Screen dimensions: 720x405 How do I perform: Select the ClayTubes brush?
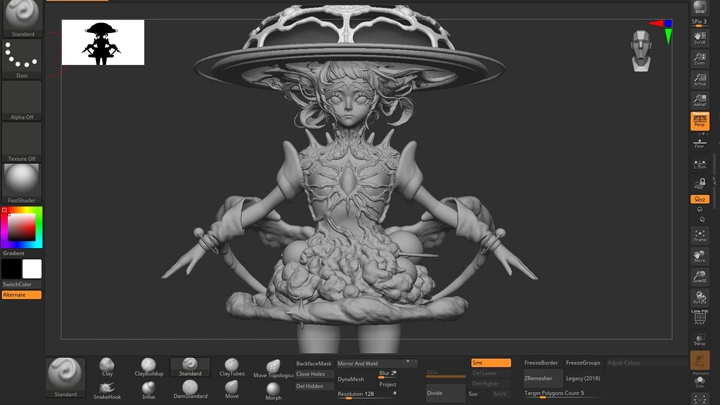(x=232, y=367)
